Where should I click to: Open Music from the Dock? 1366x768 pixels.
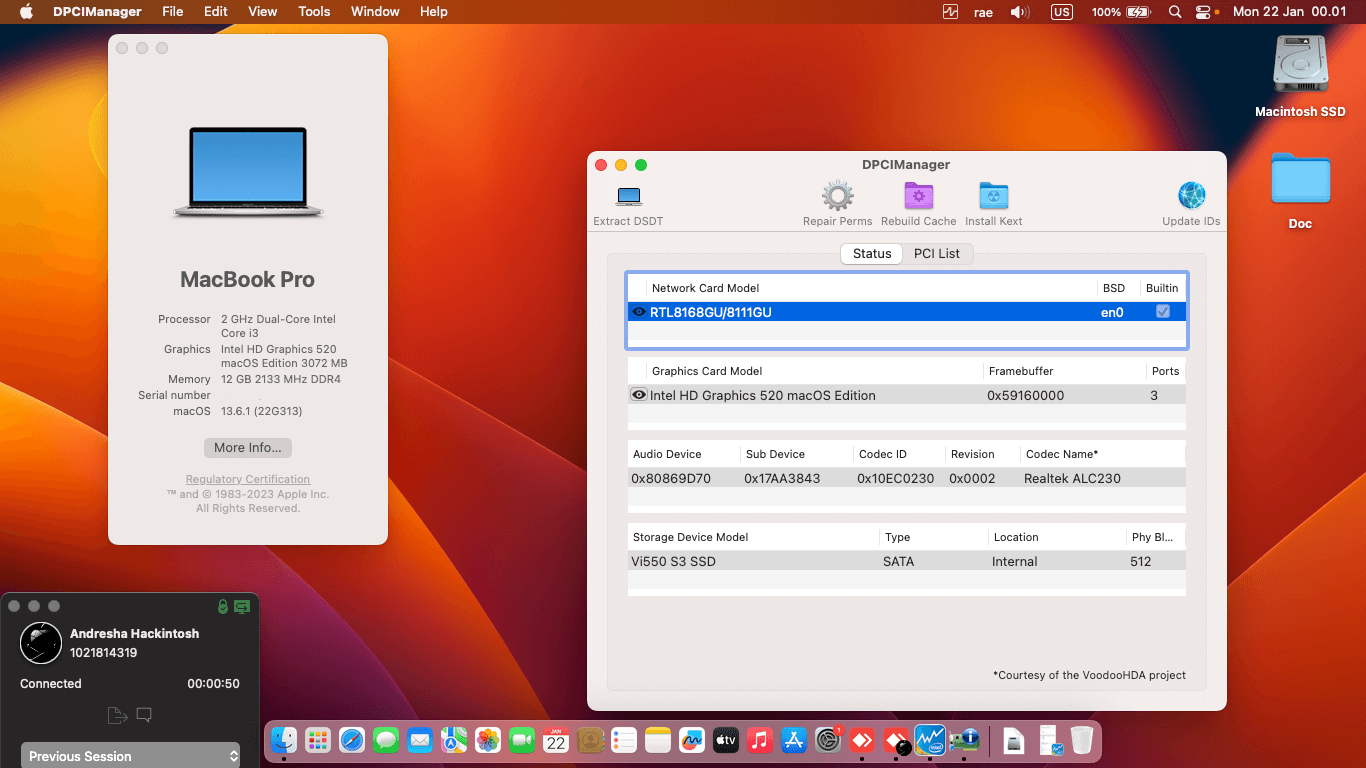(x=760, y=740)
